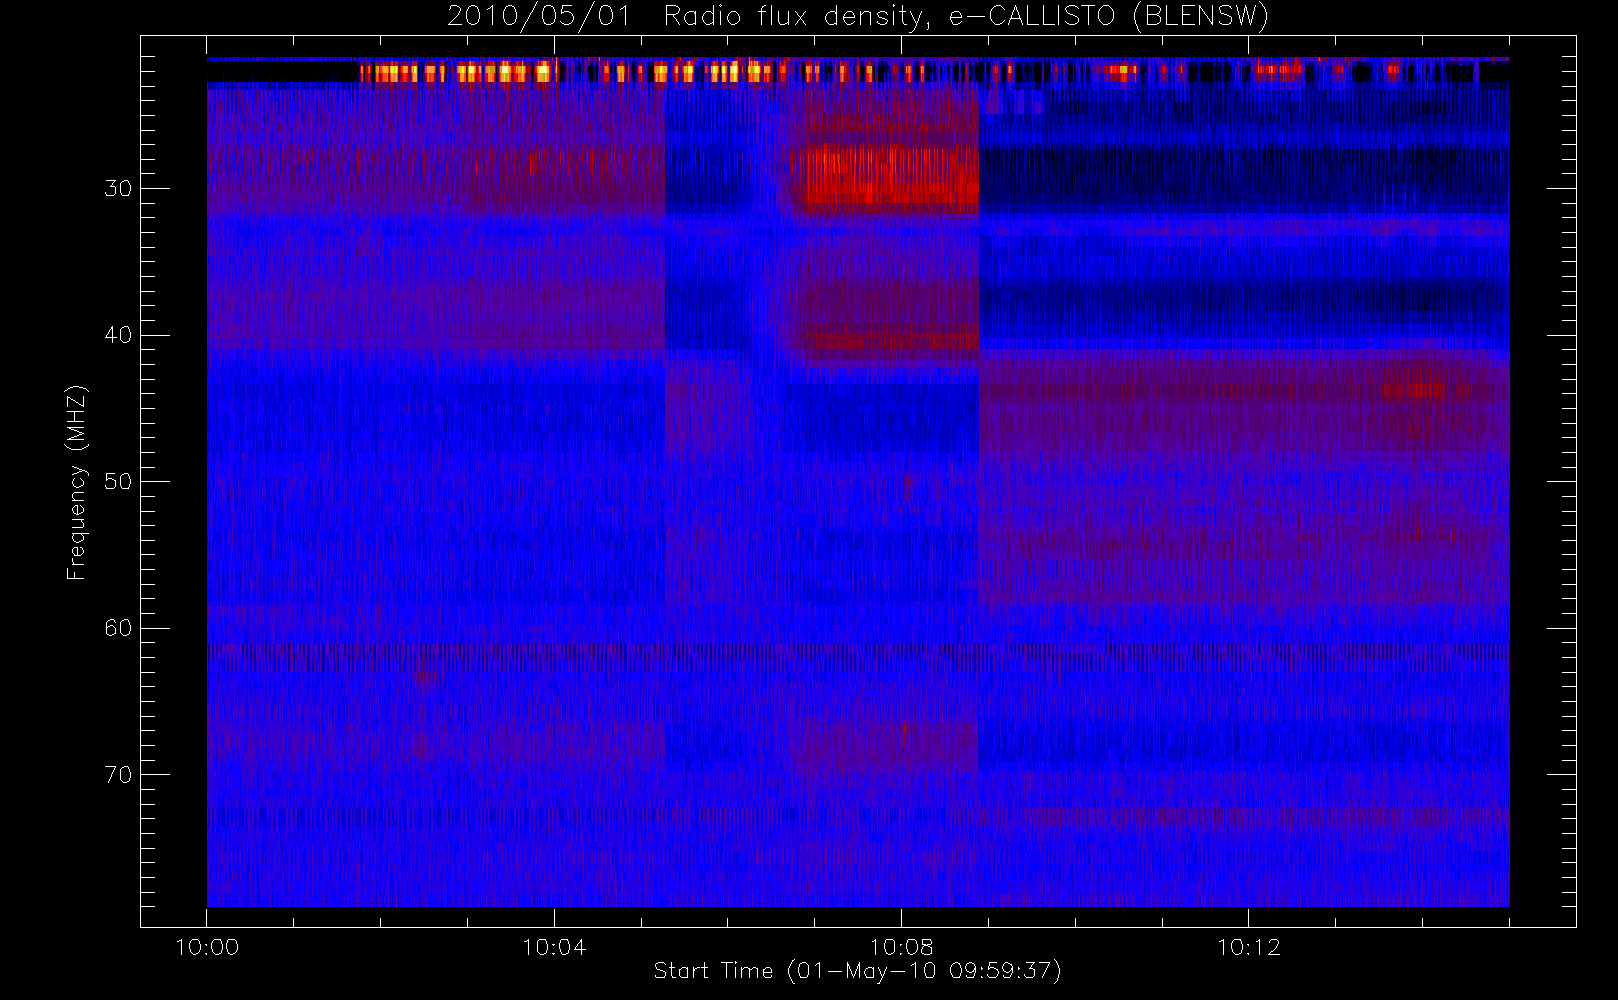
Task: Click the "Start Time (01-May-10 09:59:37)" label
Action: click(x=857, y=971)
